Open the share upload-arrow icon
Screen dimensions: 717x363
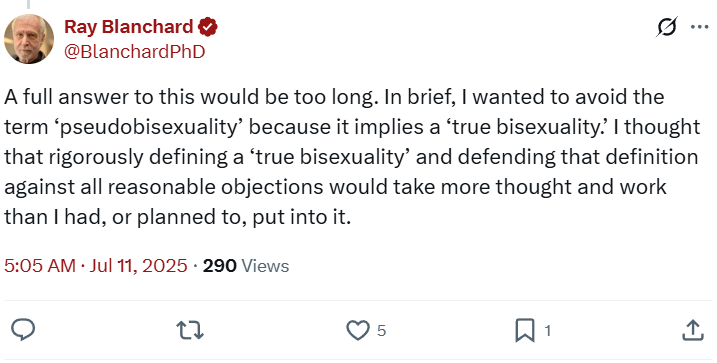693,330
